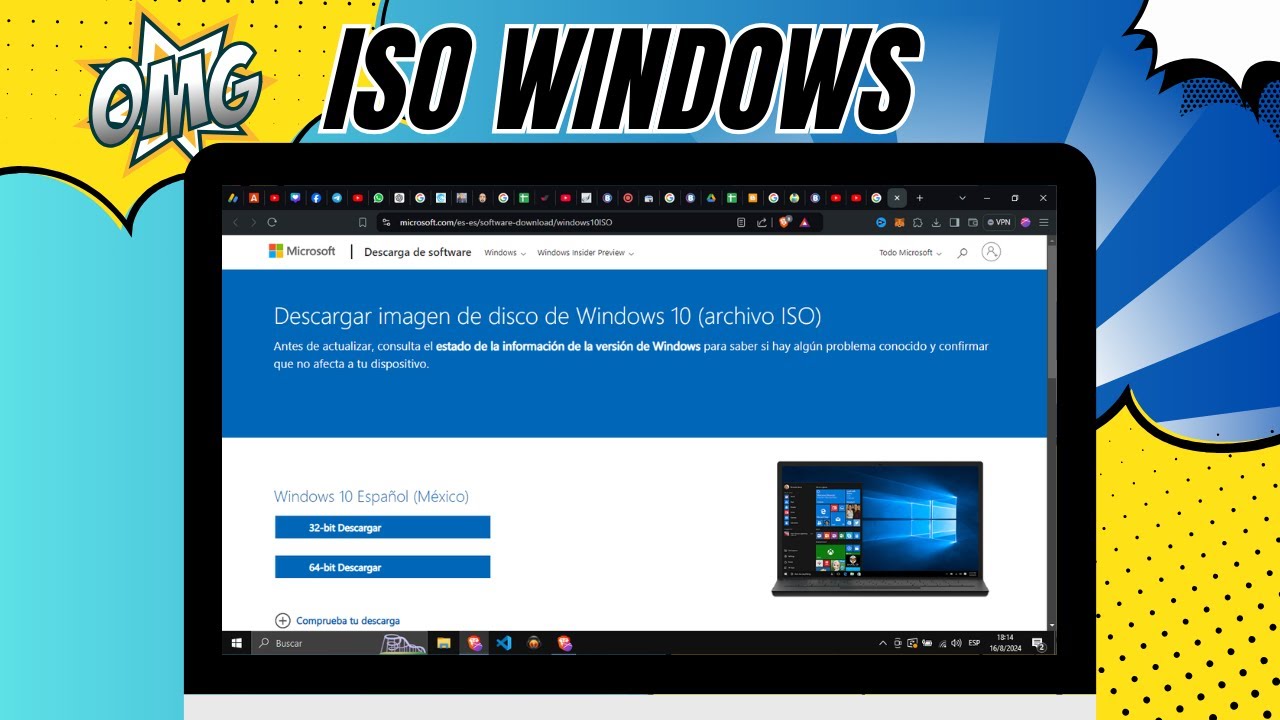The image size is (1280, 720).
Task: Open the Brave Wallet icon
Action: [x=972, y=222]
